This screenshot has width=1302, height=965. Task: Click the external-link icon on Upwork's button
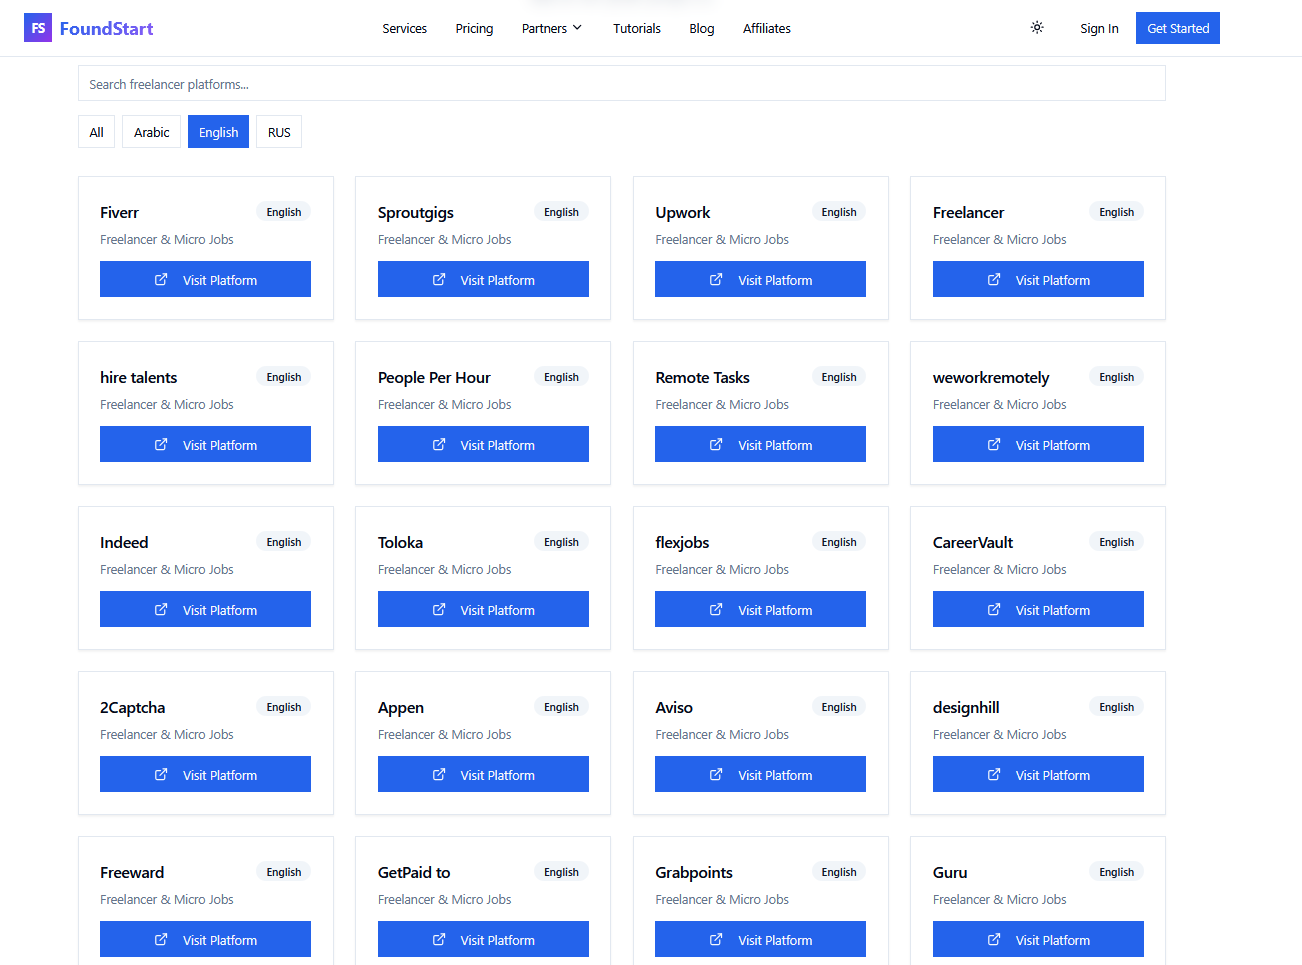716,279
